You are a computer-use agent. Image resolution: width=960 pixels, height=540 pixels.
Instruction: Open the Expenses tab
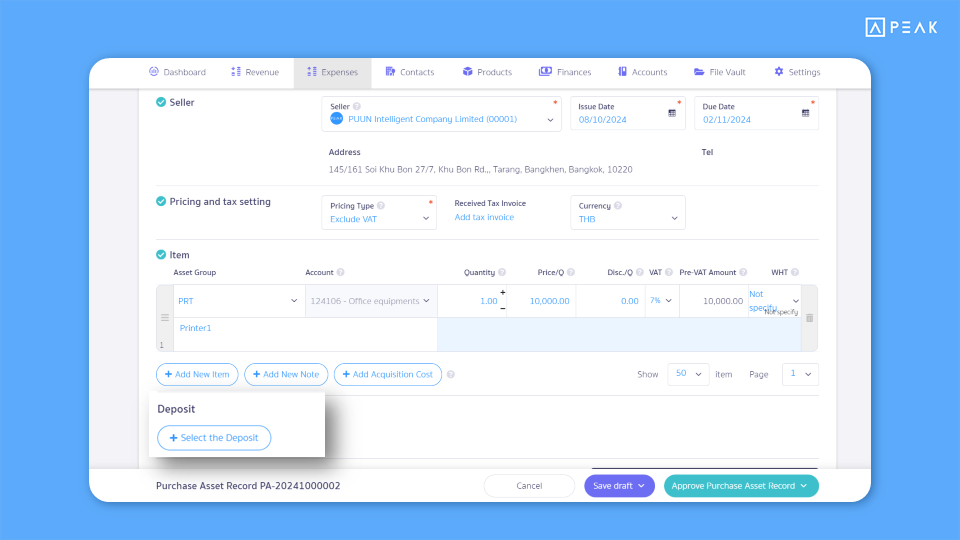[332, 72]
